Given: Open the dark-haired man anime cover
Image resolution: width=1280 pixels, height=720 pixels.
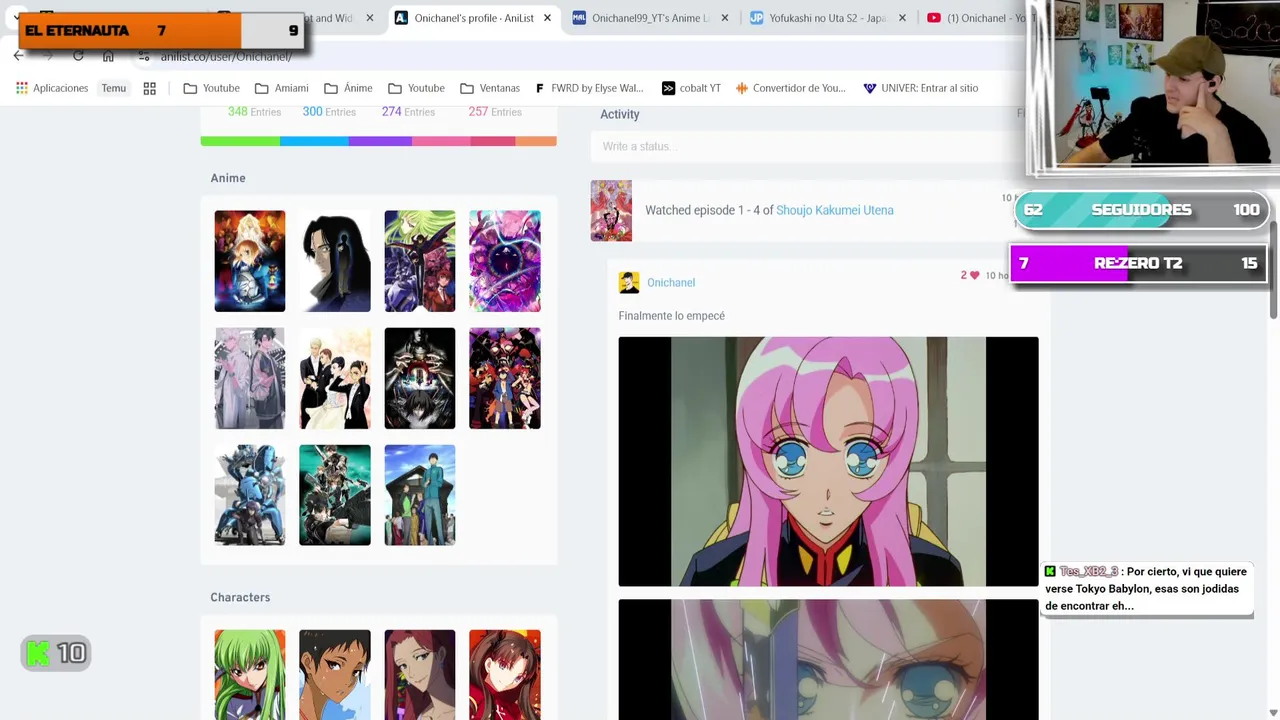Looking at the screenshot, I should pyautogui.click(x=335, y=261).
